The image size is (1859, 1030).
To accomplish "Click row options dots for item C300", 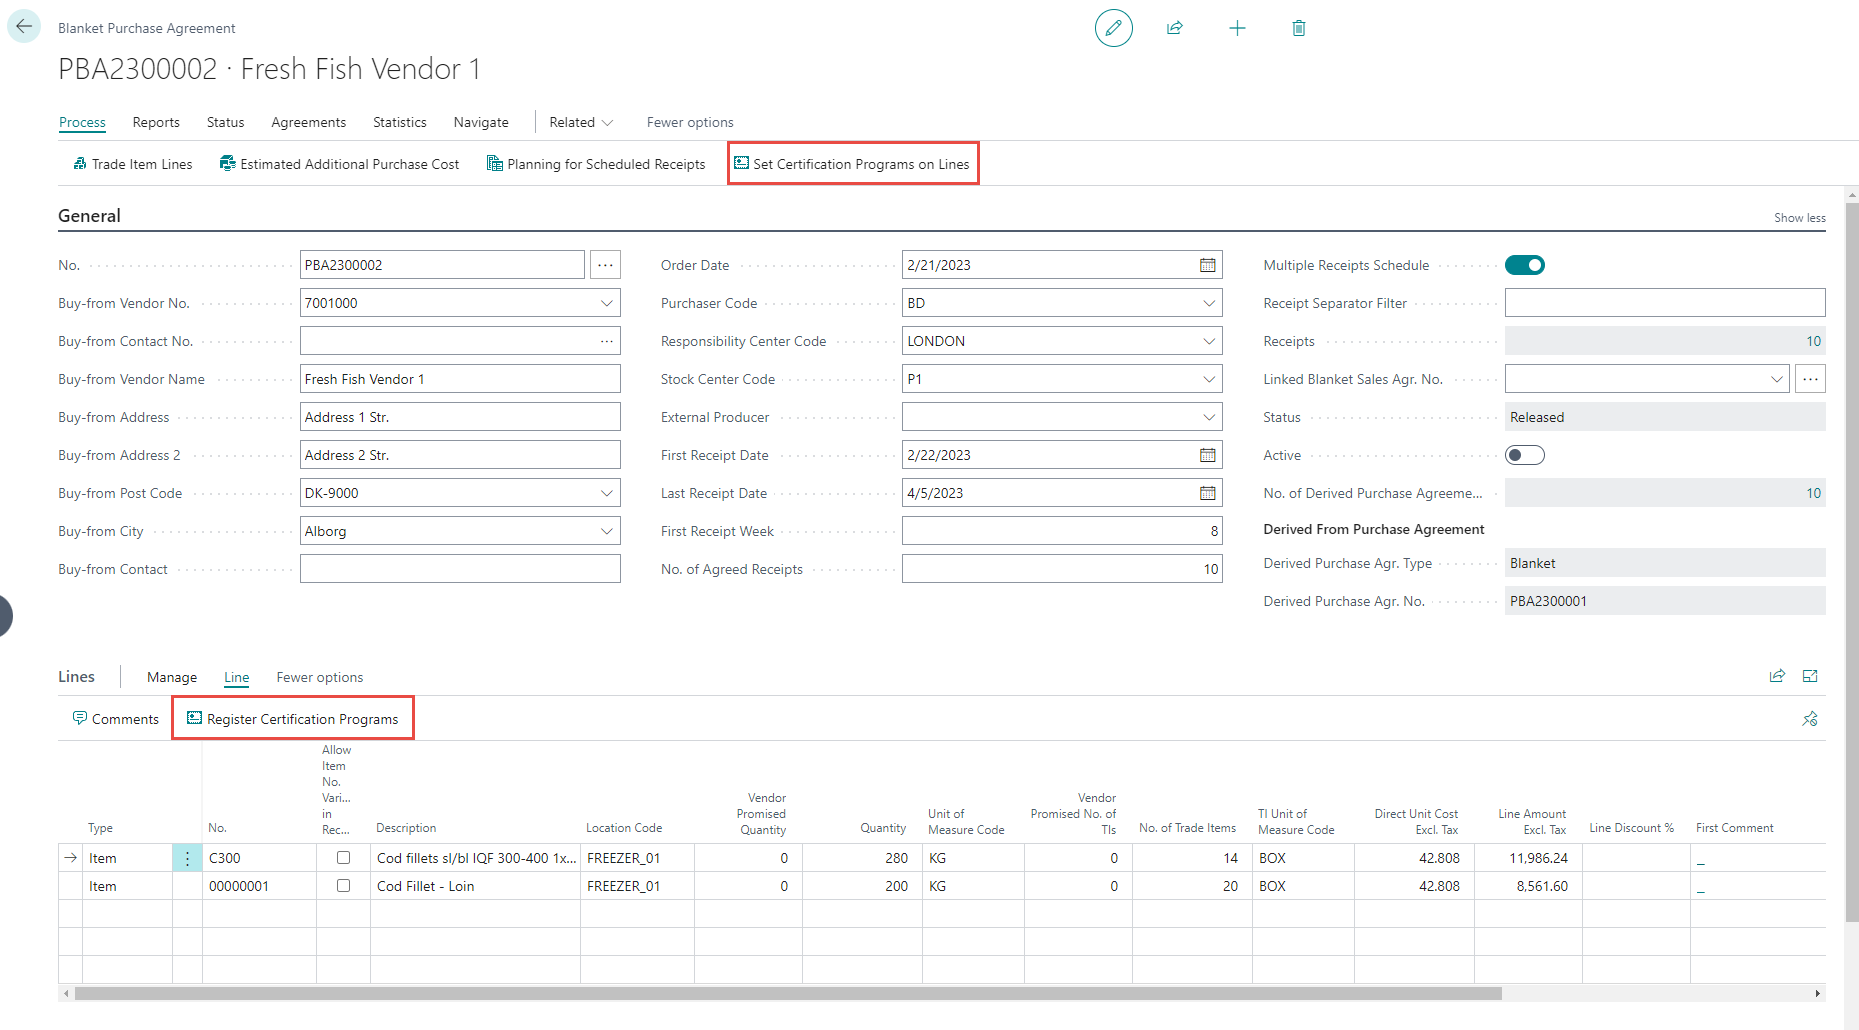I will [187, 858].
